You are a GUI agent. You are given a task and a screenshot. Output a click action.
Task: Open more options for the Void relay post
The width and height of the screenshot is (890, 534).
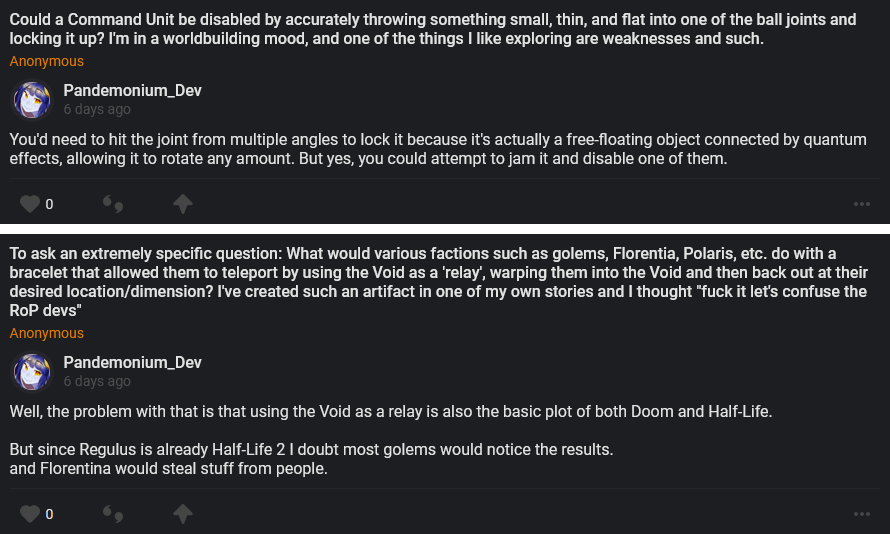click(x=862, y=514)
